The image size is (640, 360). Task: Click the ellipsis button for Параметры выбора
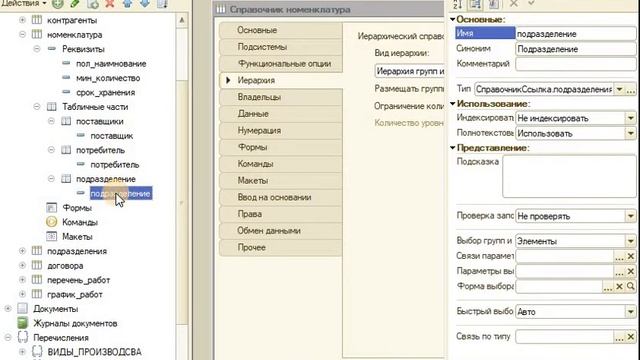pyautogui.click(x=619, y=271)
